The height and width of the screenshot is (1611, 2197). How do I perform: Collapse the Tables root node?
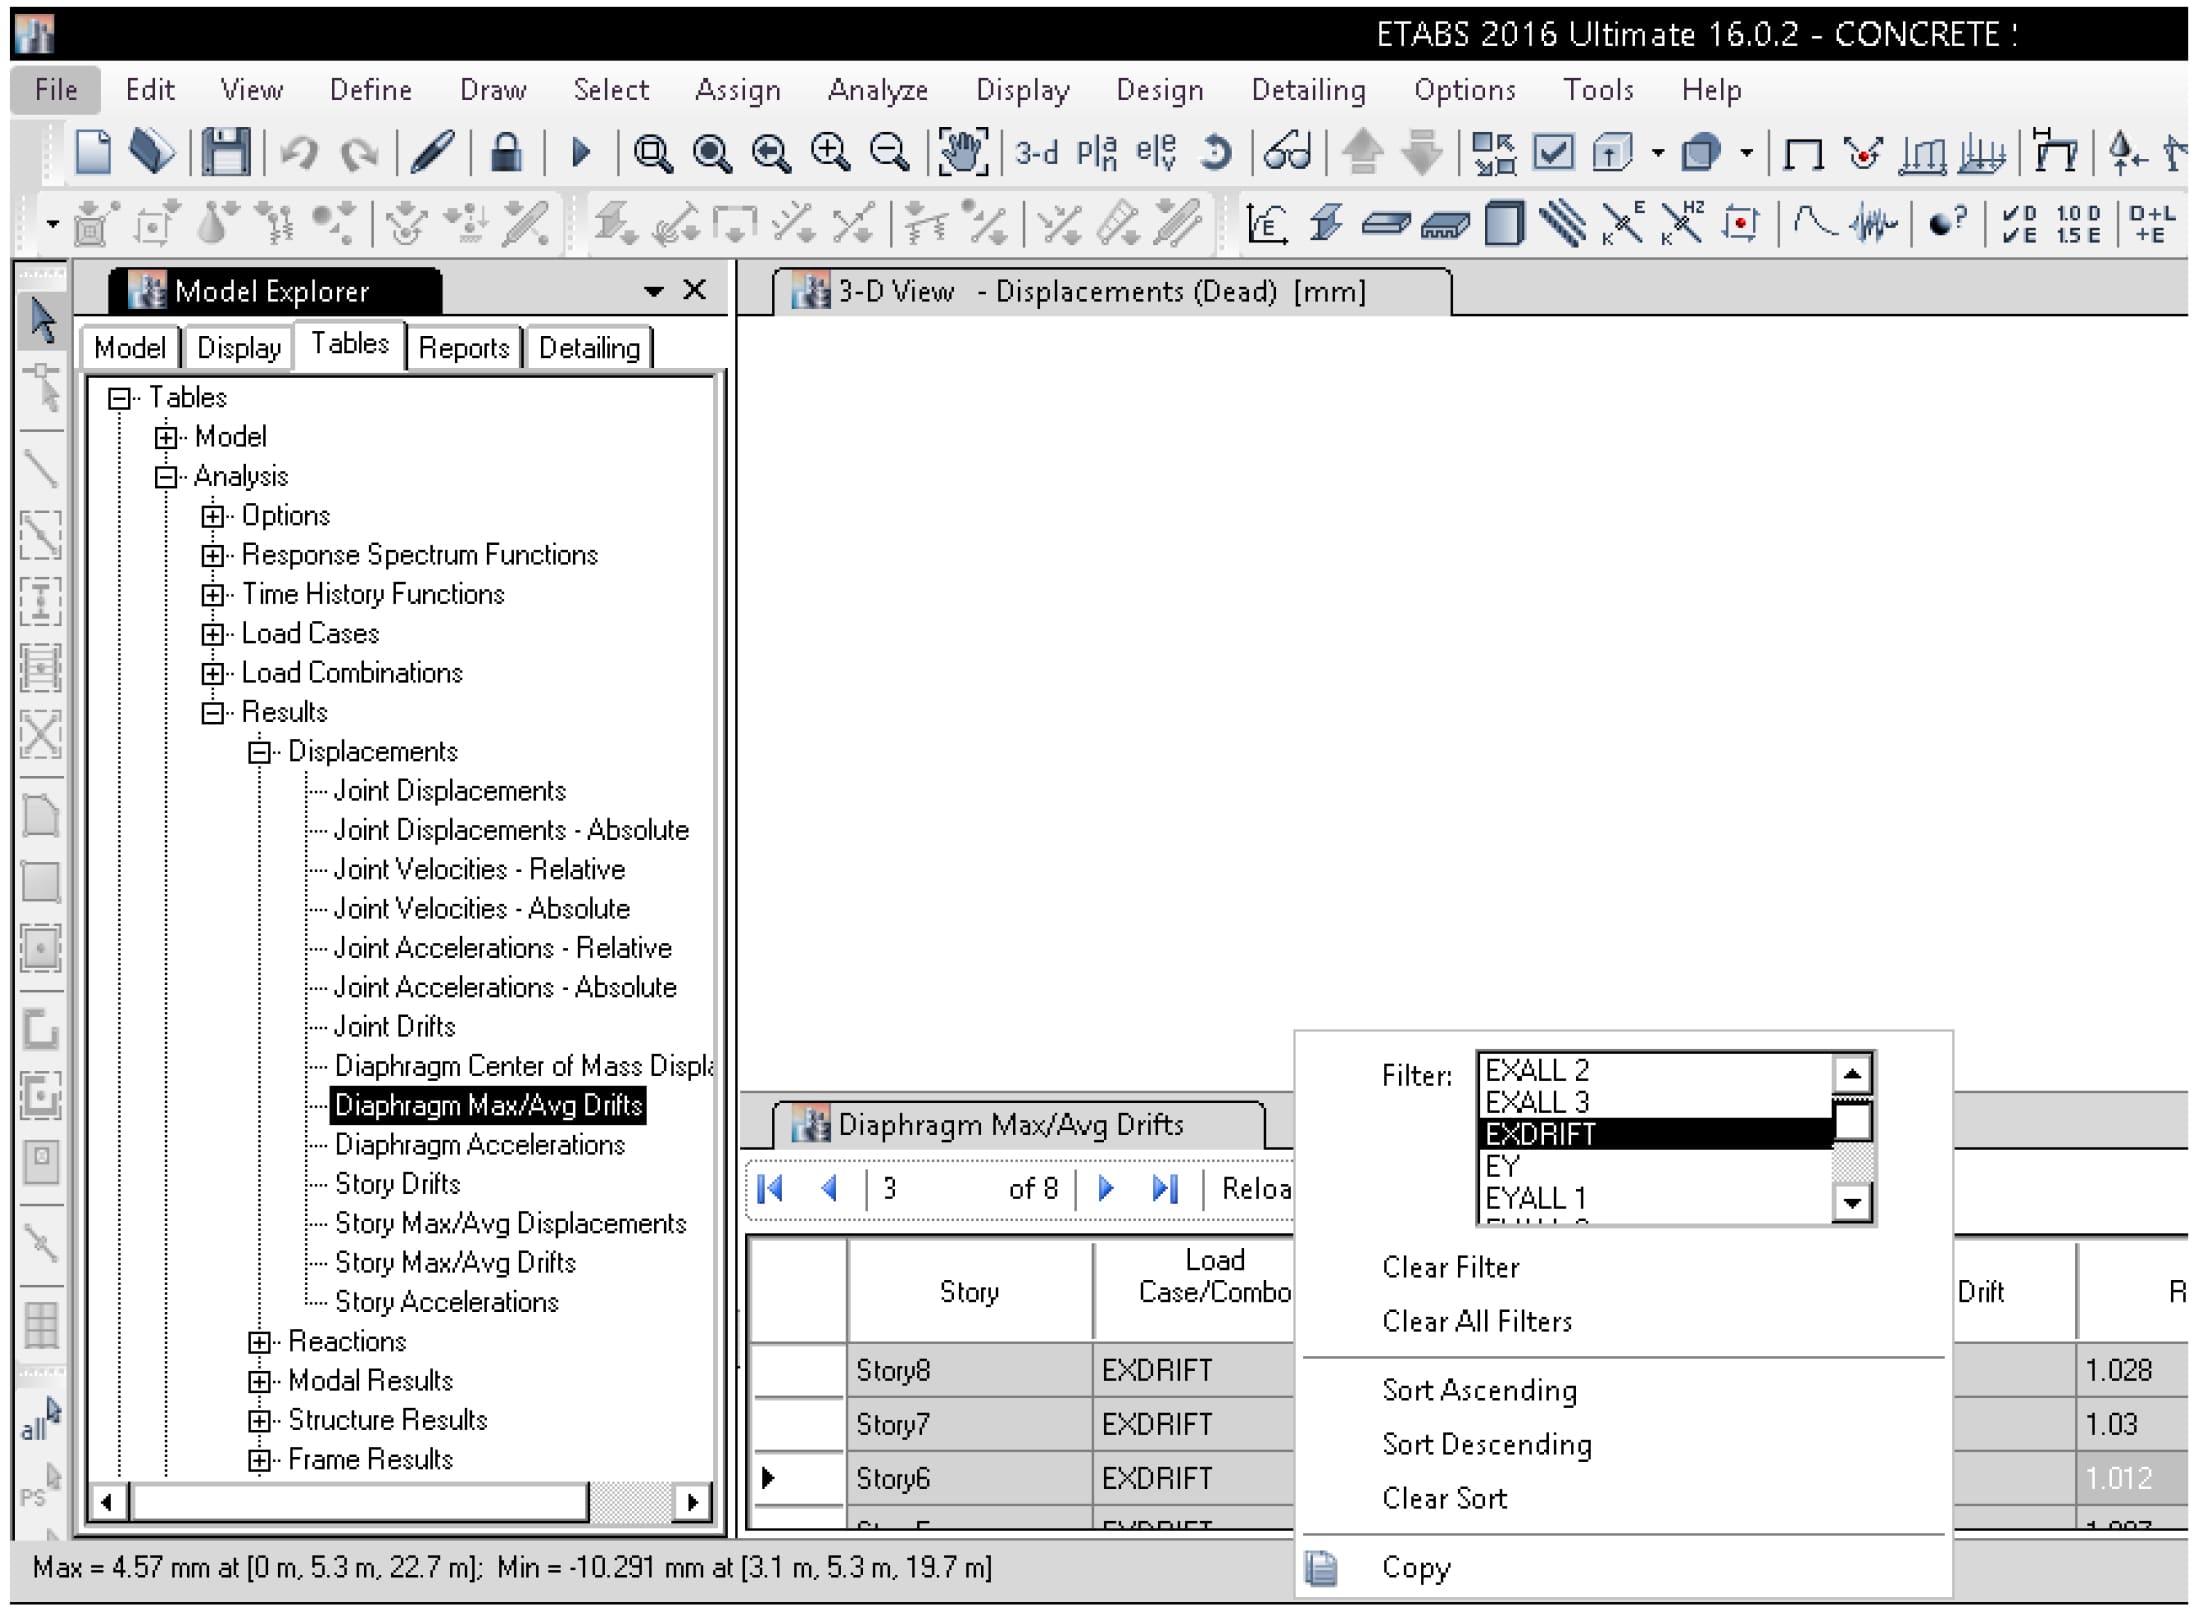pyautogui.click(x=120, y=398)
